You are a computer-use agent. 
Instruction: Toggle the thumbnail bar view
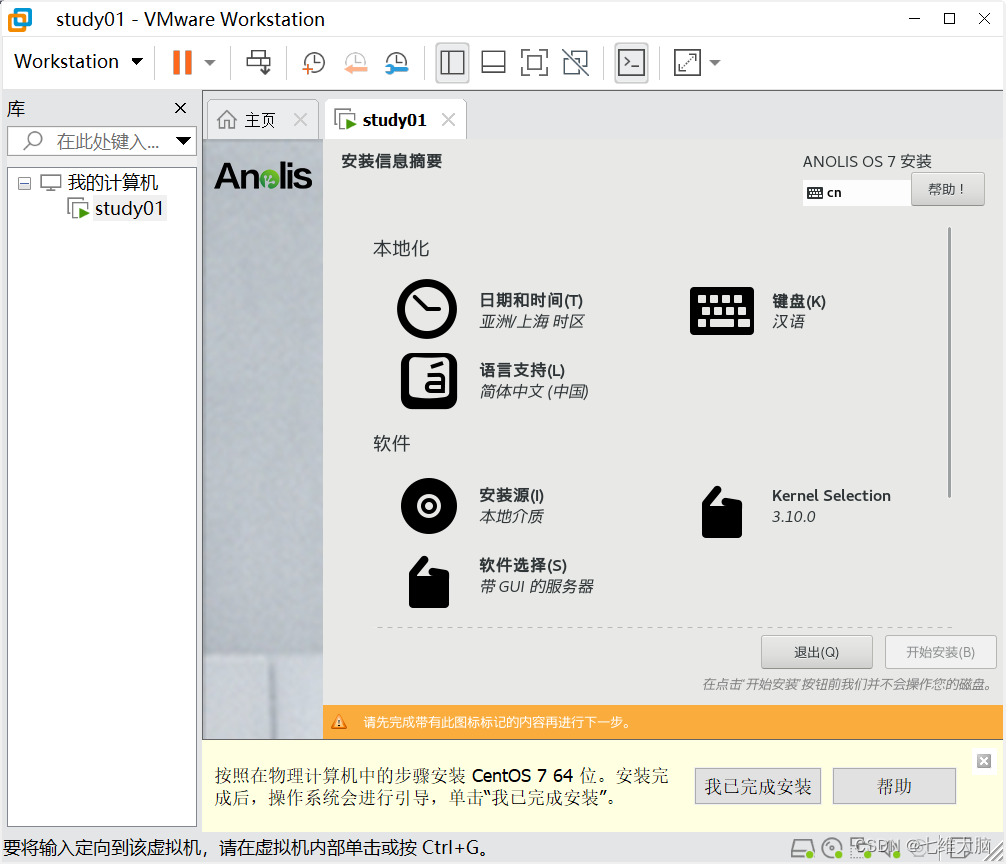(493, 63)
